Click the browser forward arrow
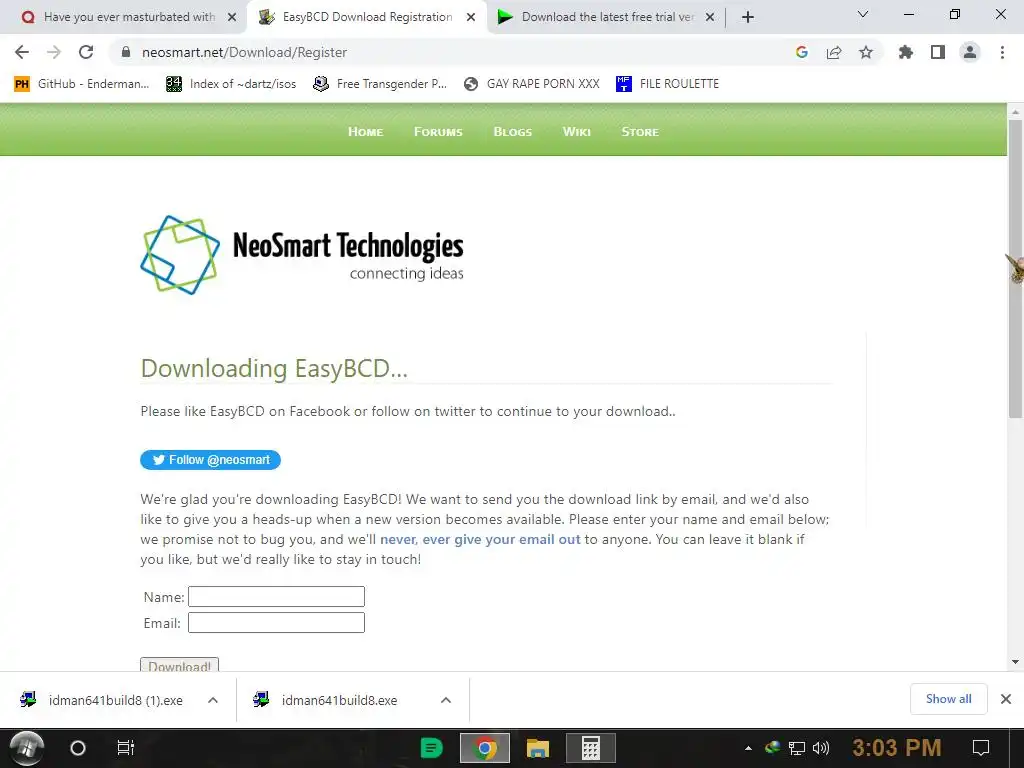 (x=54, y=52)
